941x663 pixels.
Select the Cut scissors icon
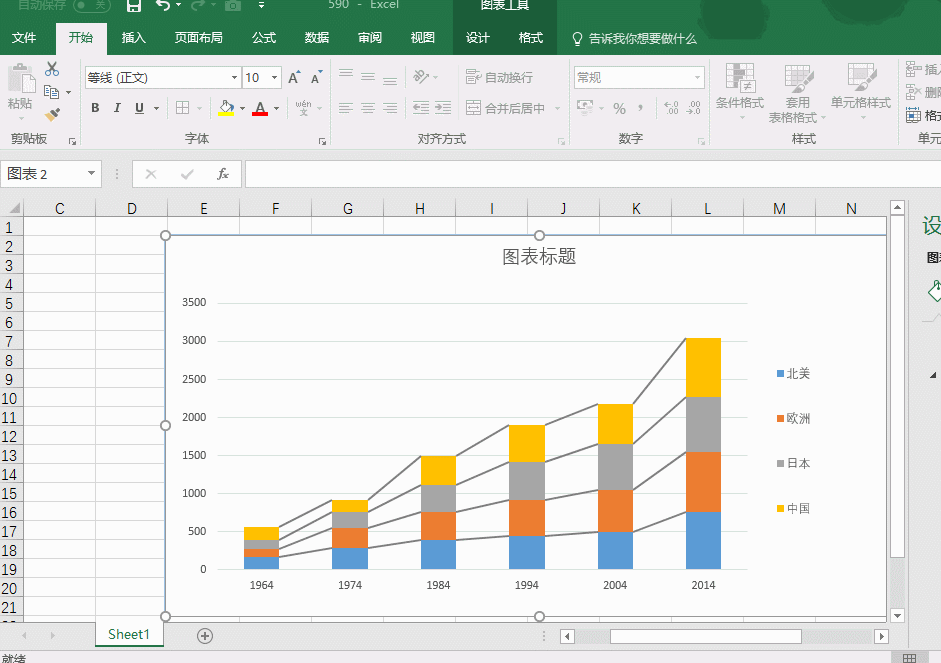[x=52, y=69]
